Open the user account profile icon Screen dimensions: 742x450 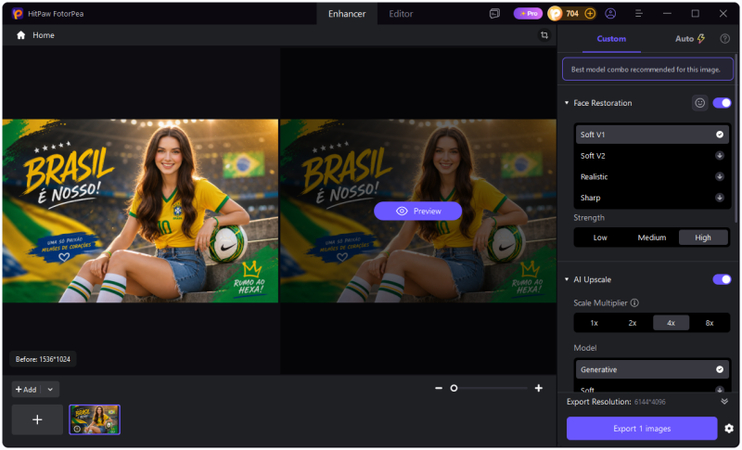point(610,14)
